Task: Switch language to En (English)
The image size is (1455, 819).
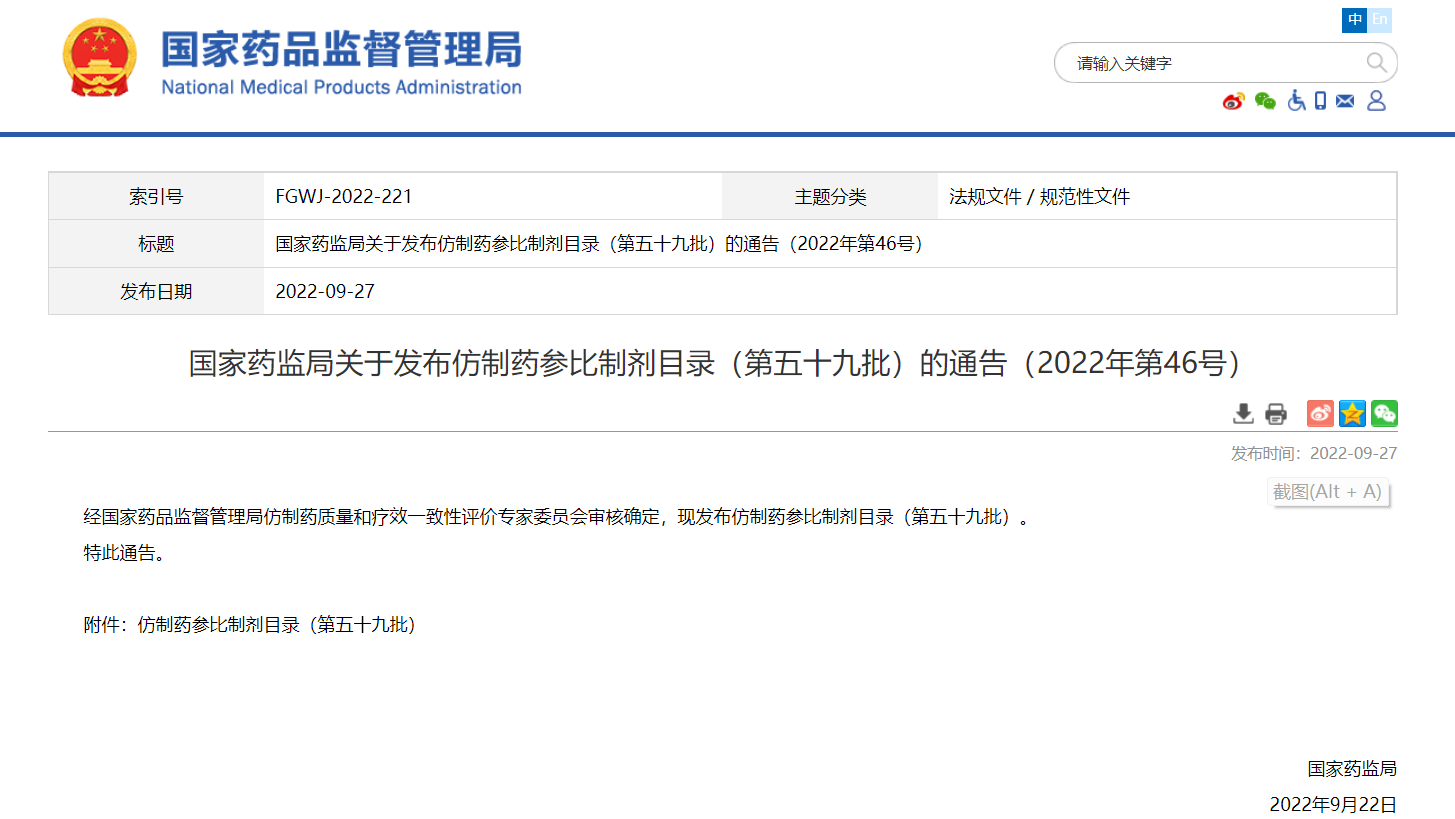Action: pyautogui.click(x=1380, y=19)
